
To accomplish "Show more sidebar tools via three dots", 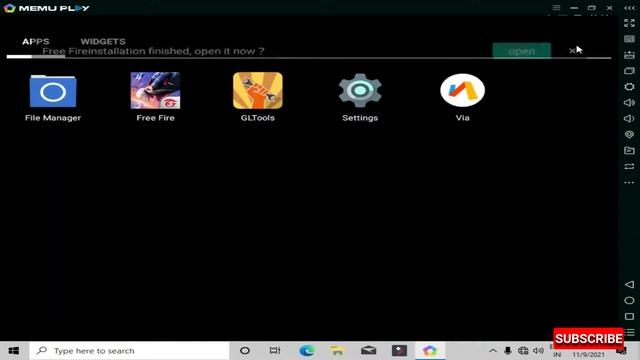I will click(629, 182).
